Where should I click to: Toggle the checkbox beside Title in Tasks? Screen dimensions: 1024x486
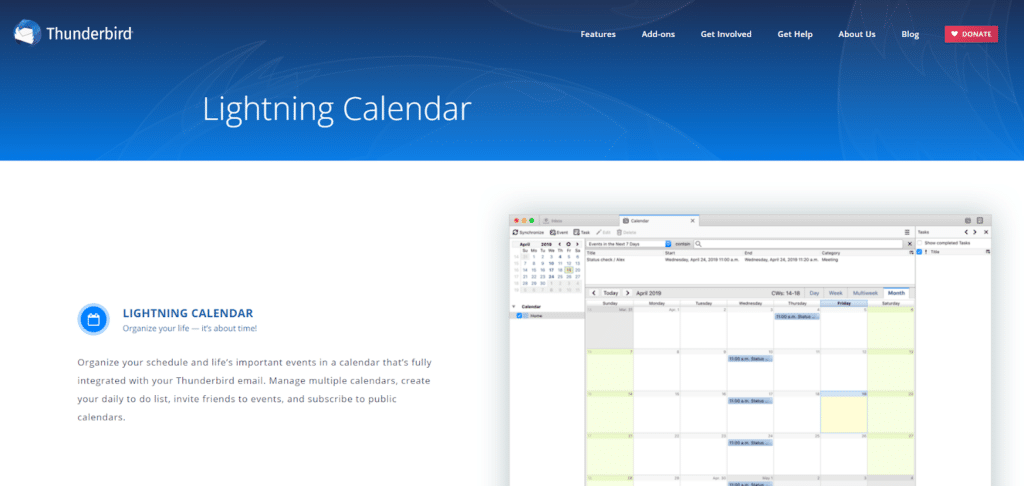tap(920, 252)
